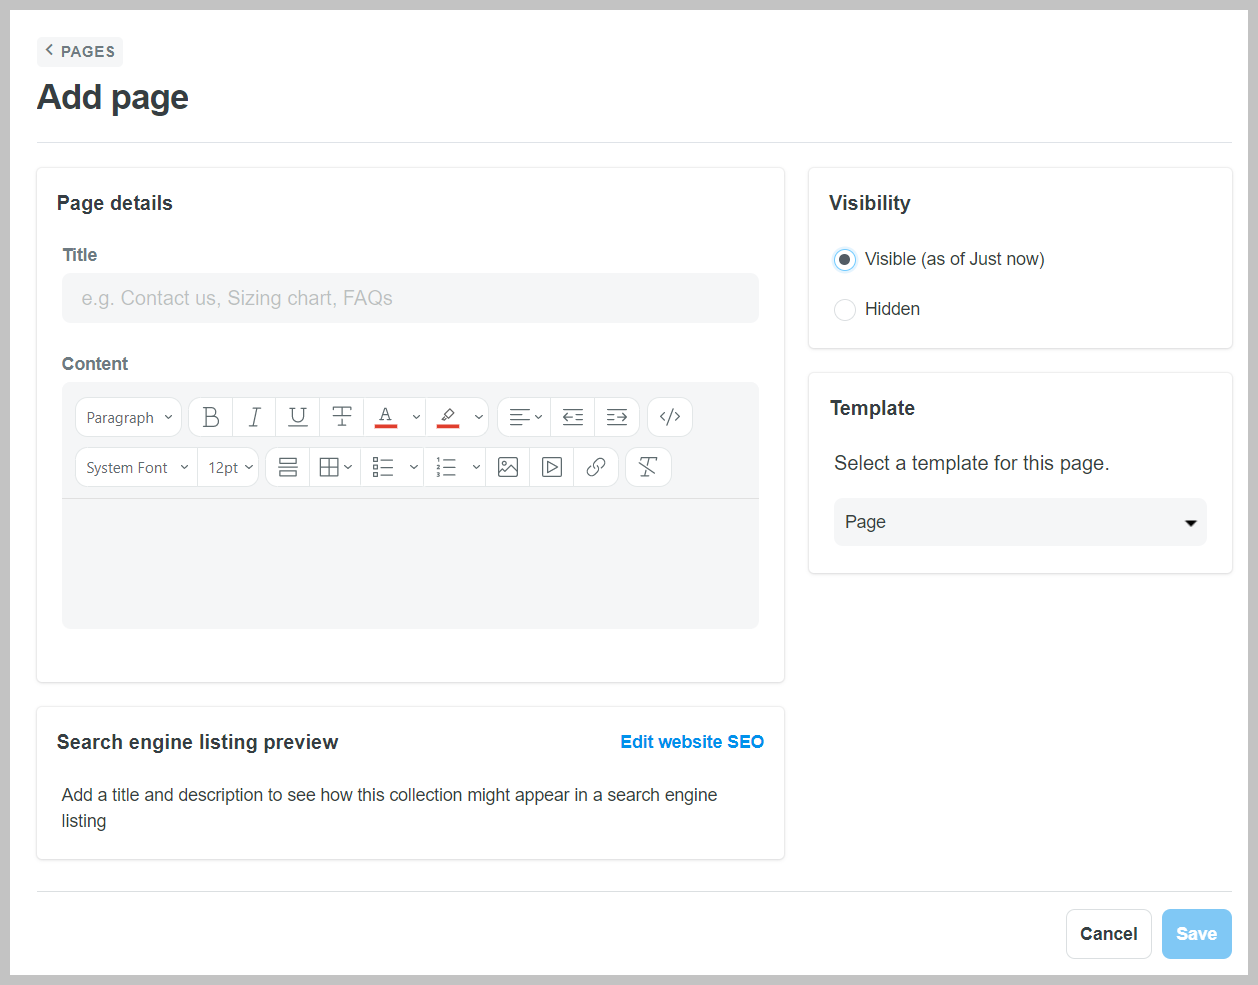Clear text formatting
This screenshot has height=985, width=1258.
point(648,467)
